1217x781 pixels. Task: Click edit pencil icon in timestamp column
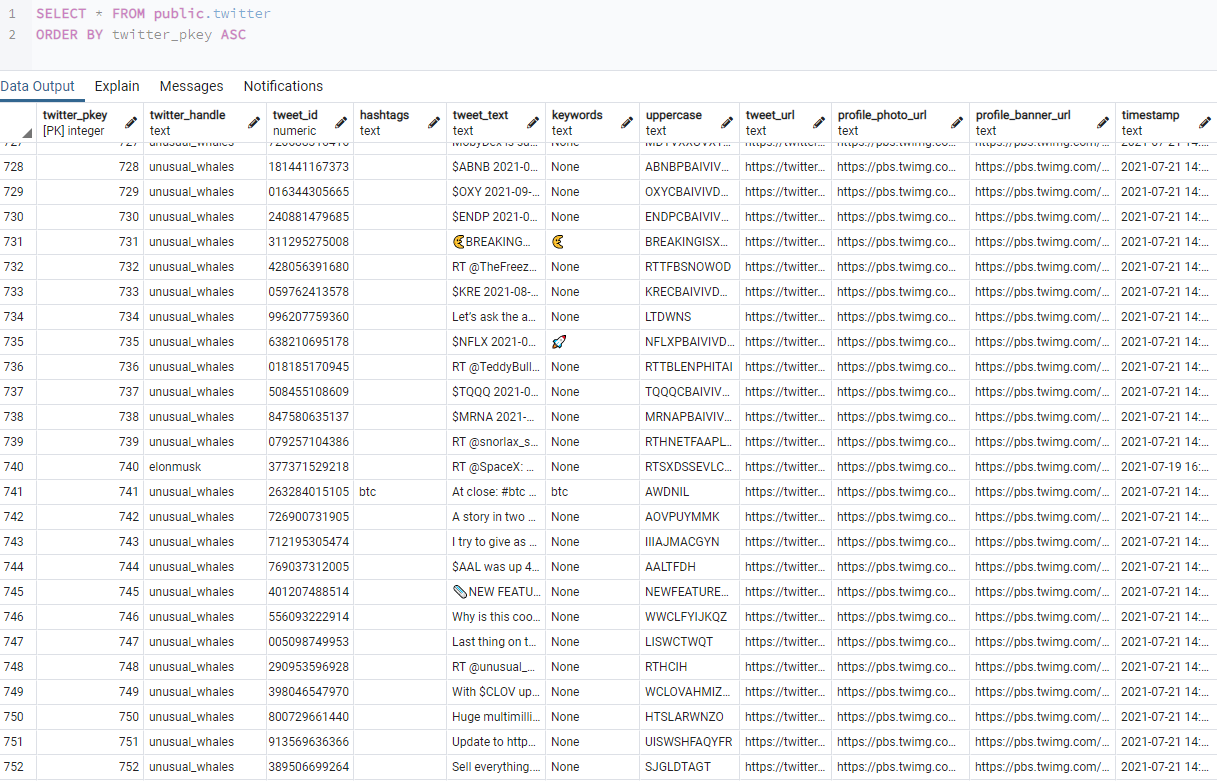point(1206,123)
